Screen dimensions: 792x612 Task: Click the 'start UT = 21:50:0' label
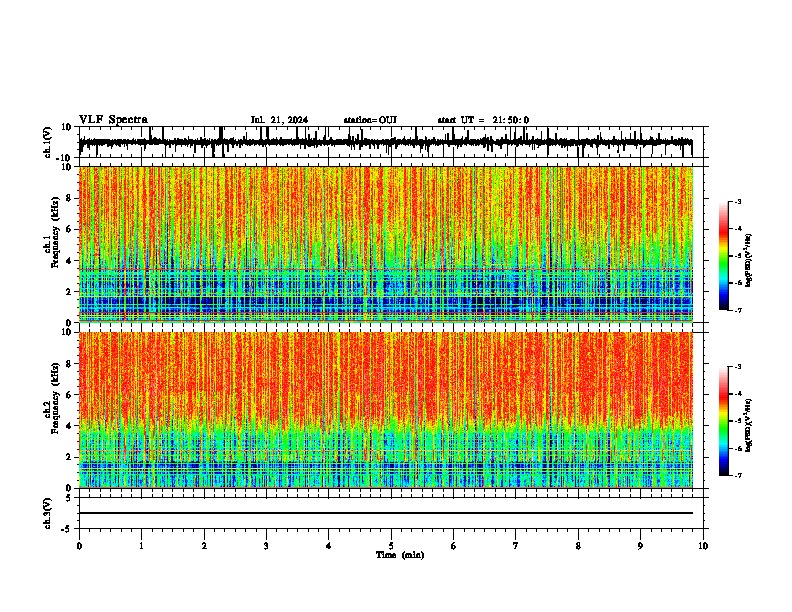tap(483, 120)
